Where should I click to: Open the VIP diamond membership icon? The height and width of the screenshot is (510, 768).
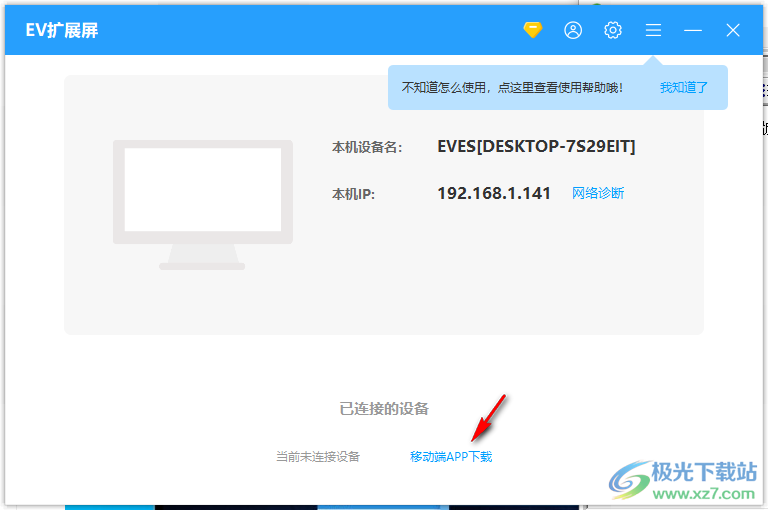coord(532,30)
